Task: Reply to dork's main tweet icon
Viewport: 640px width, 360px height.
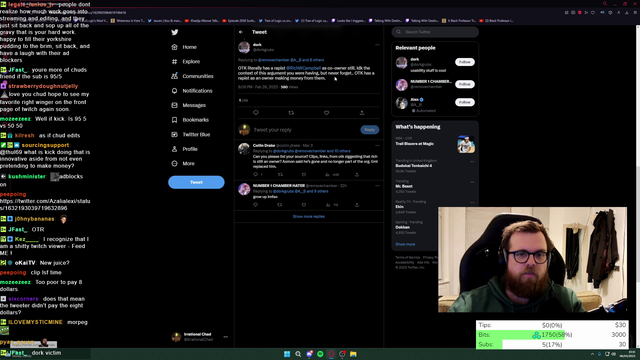Action: 256,113
